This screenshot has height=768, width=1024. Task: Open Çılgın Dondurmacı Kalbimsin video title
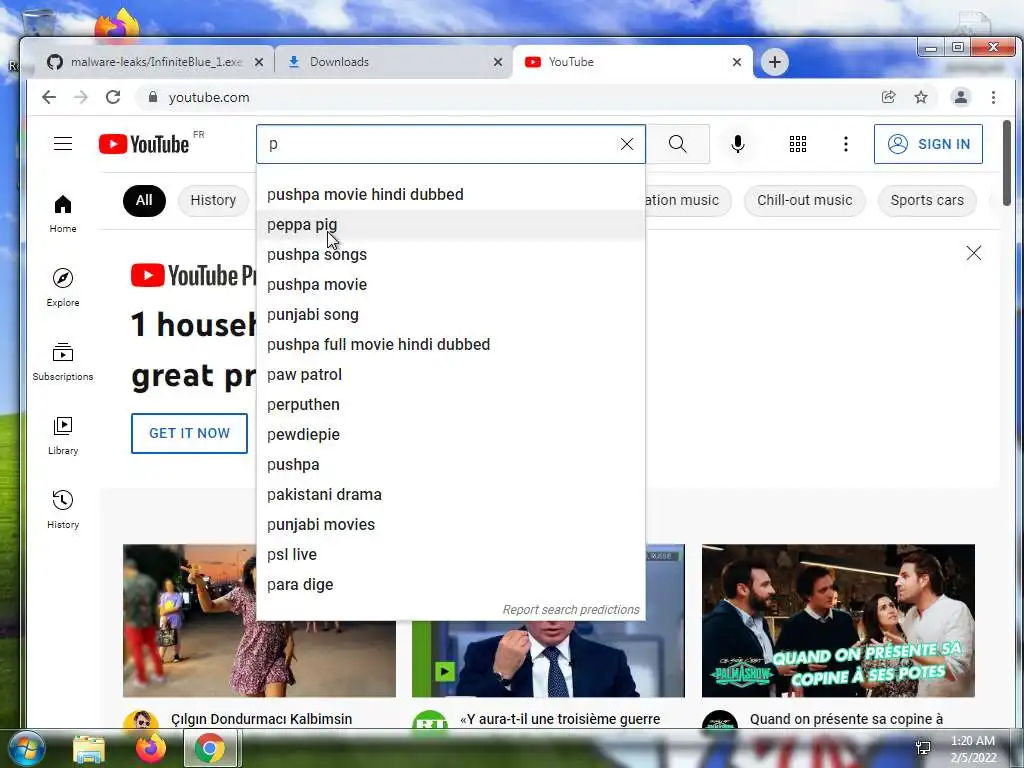[x=261, y=719]
